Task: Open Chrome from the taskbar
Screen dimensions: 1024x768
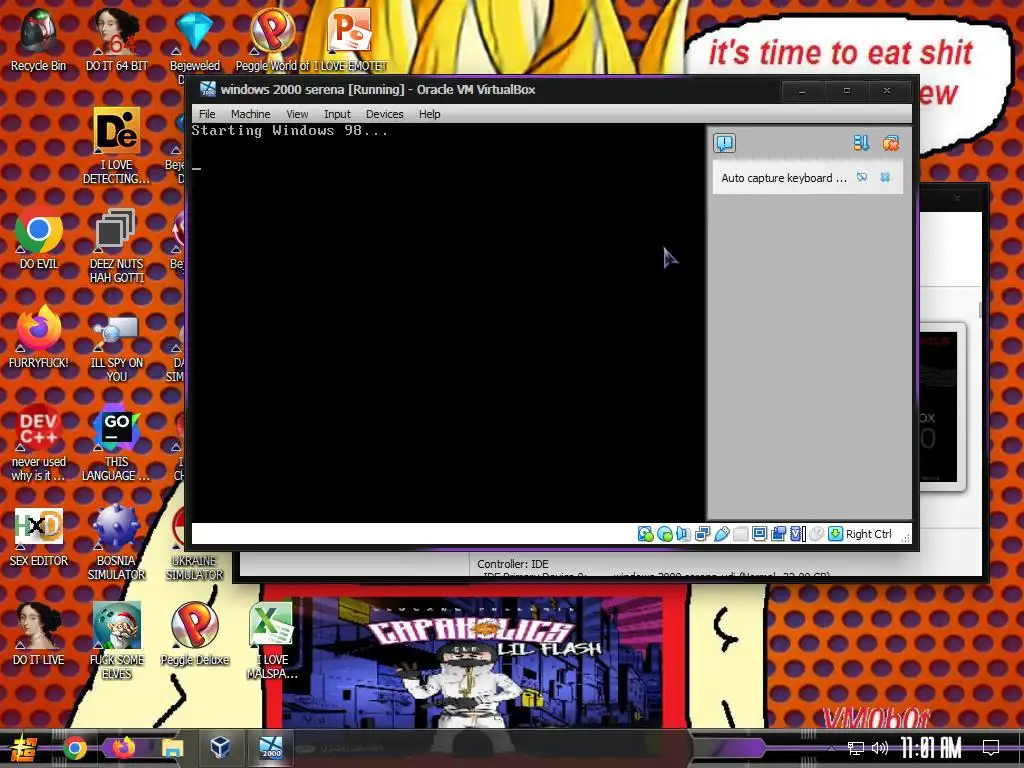Action: coord(74,748)
